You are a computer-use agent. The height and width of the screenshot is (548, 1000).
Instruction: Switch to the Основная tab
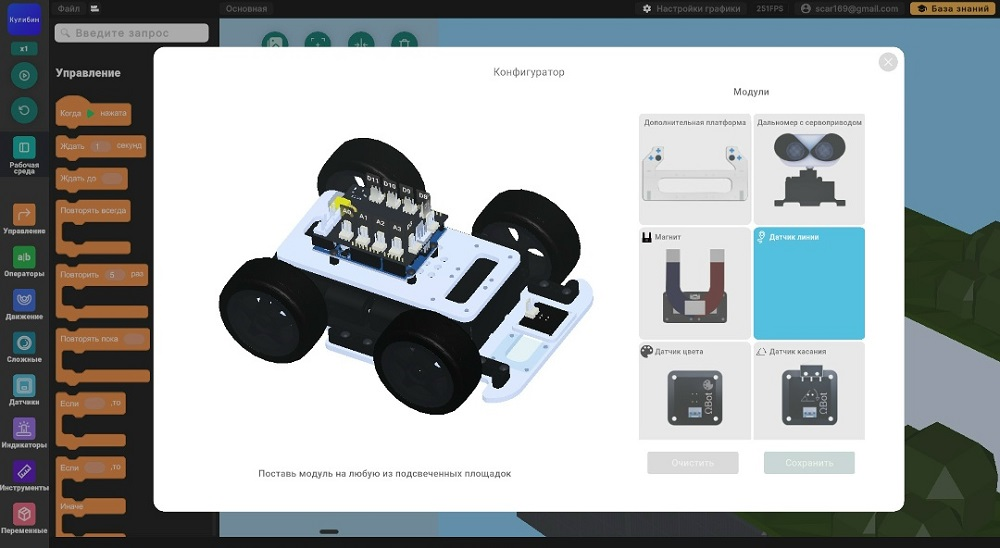point(246,8)
